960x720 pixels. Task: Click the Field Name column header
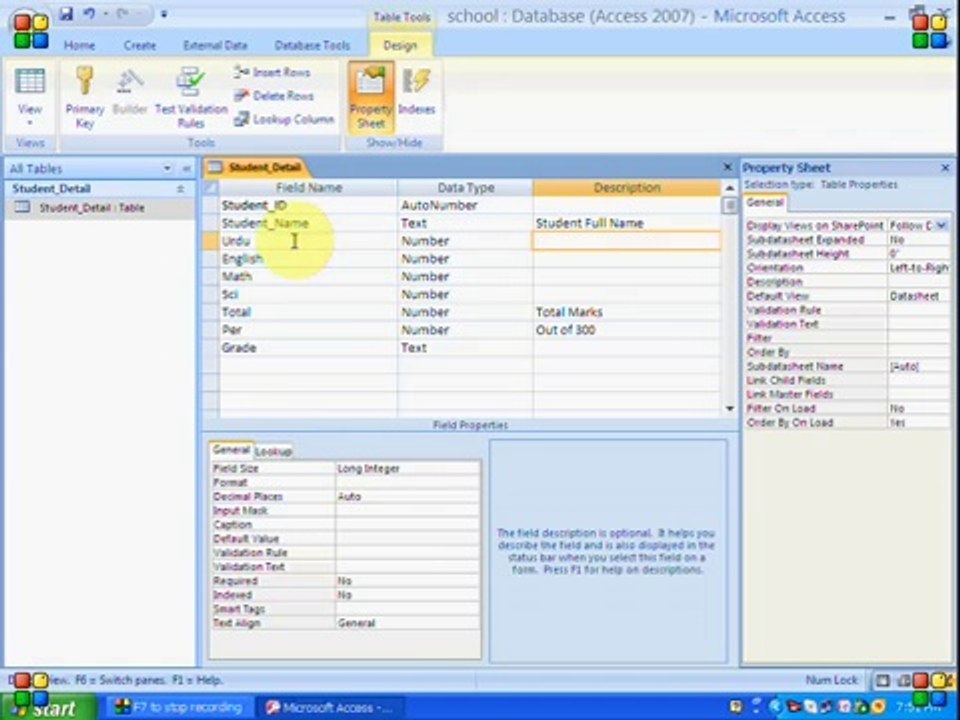coord(308,187)
